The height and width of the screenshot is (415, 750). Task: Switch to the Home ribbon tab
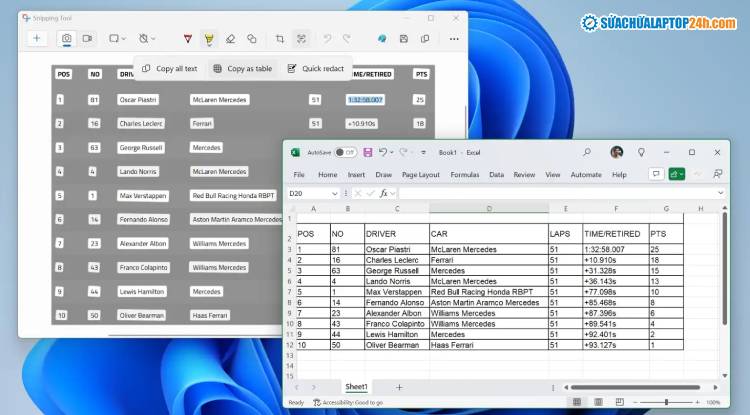point(328,175)
